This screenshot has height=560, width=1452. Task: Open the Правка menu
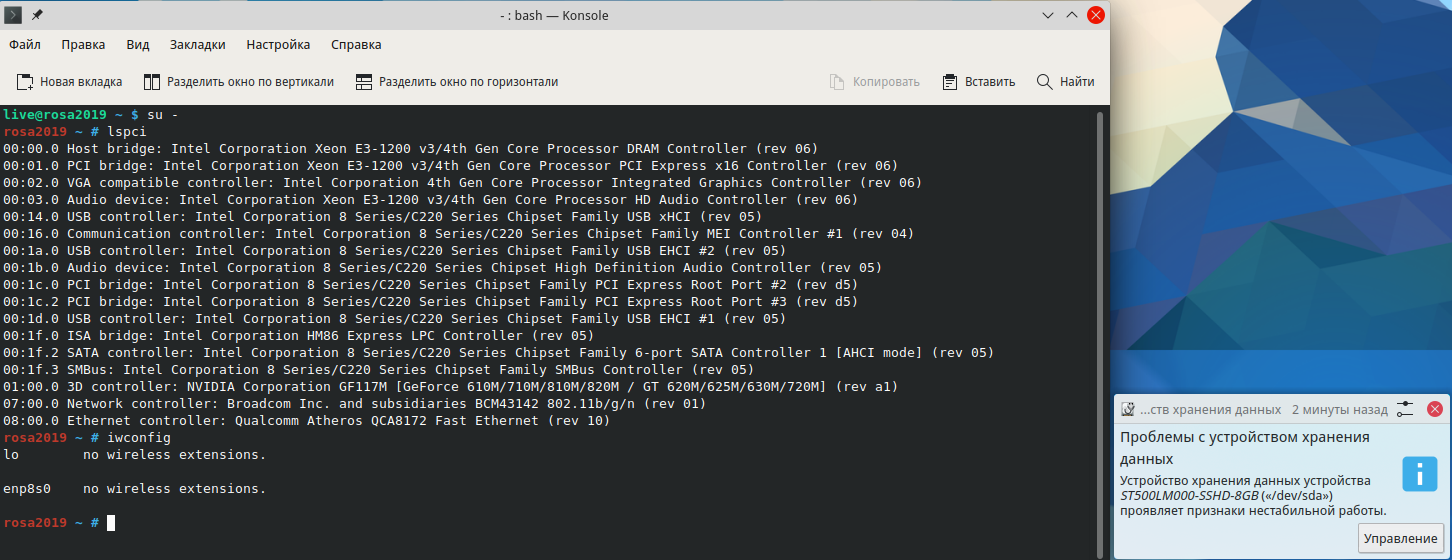pyautogui.click(x=83, y=45)
